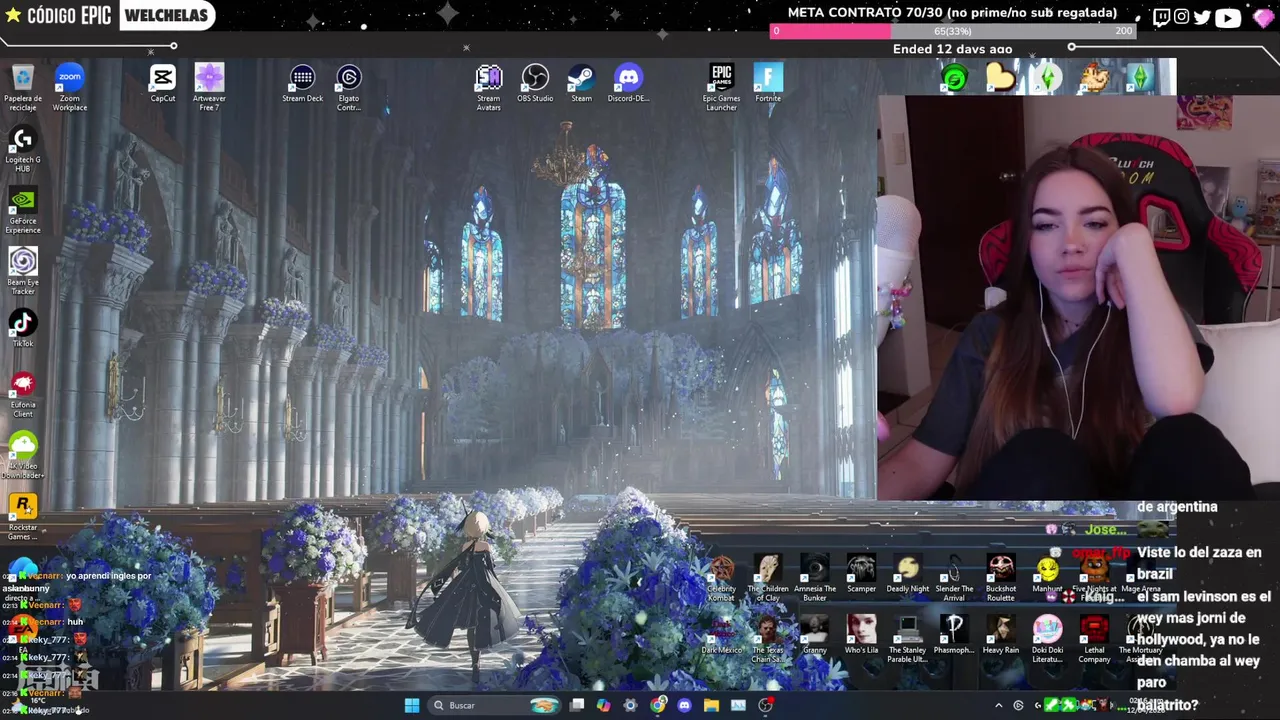The width and height of the screenshot is (1280, 720).
Task: Launch Buckshot Roulette shortcut
Action: coord(1000,578)
